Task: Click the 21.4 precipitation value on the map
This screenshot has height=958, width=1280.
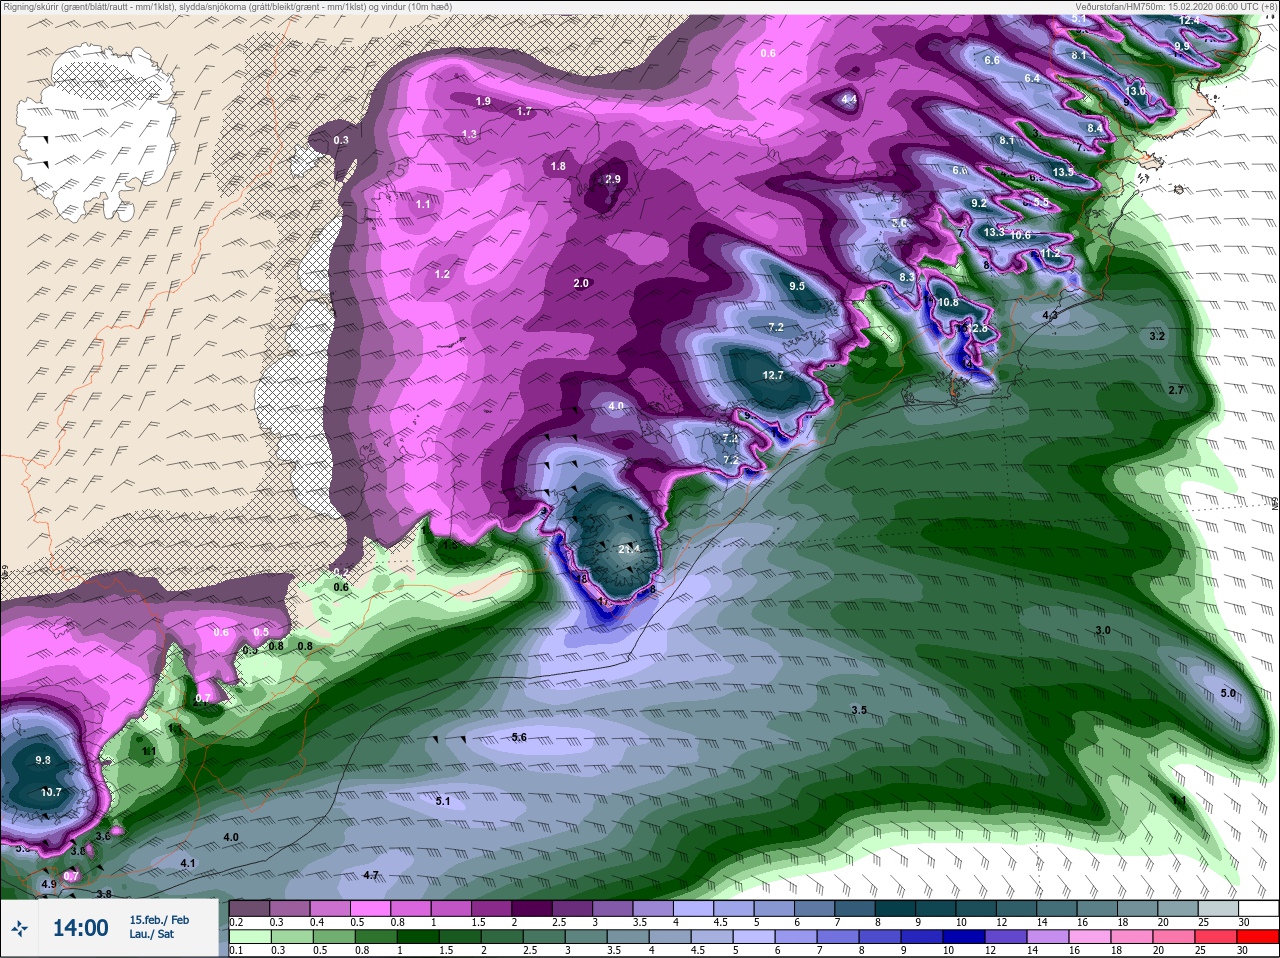Action: 629,549
